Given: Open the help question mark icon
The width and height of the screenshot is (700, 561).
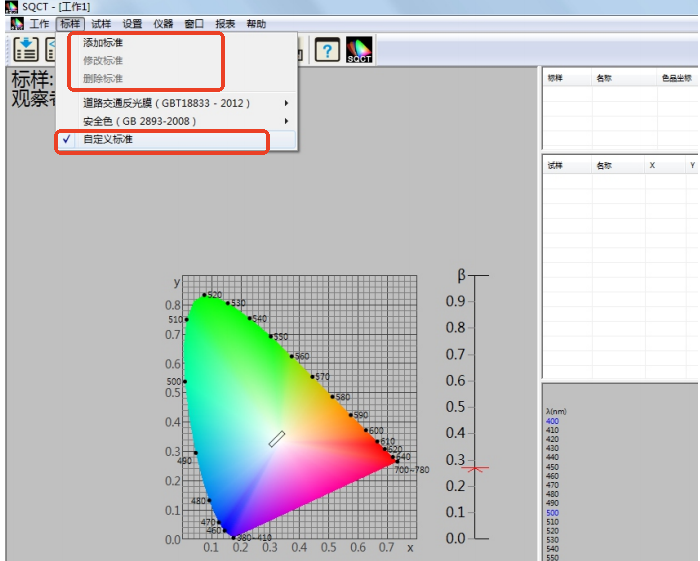Looking at the screenshot, I should click(x=327, y=50).
